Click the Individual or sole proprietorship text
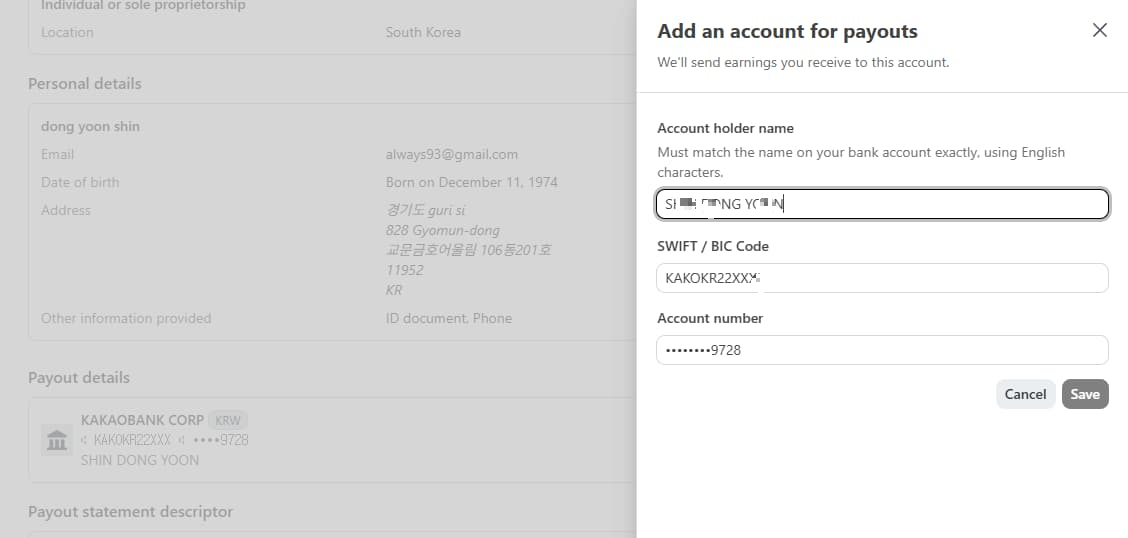 (x=143, y=6)
